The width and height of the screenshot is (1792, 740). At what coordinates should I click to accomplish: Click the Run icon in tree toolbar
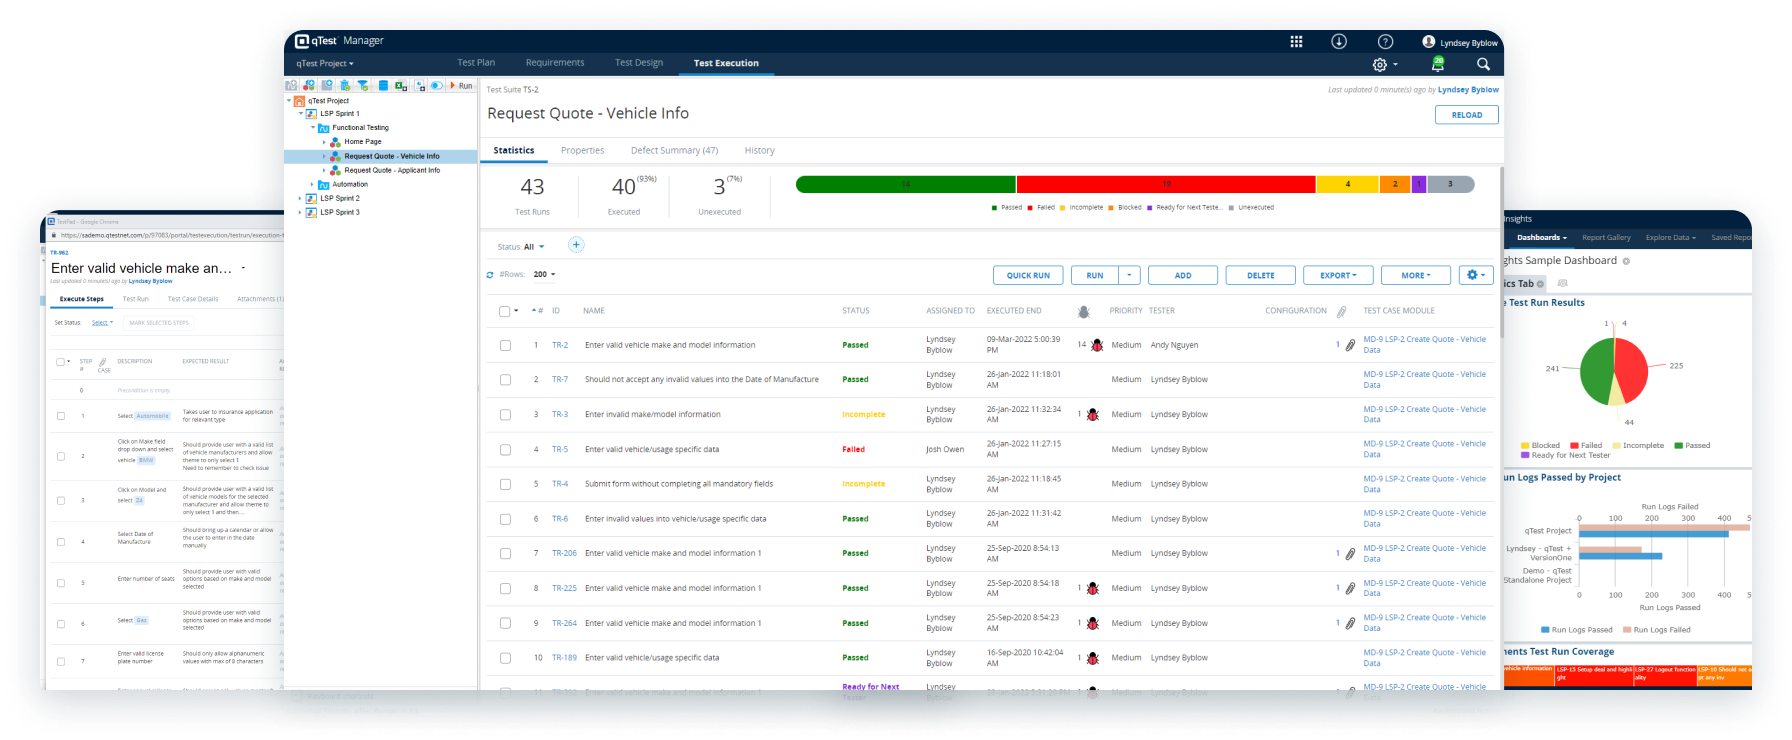[x=461, y=86]
